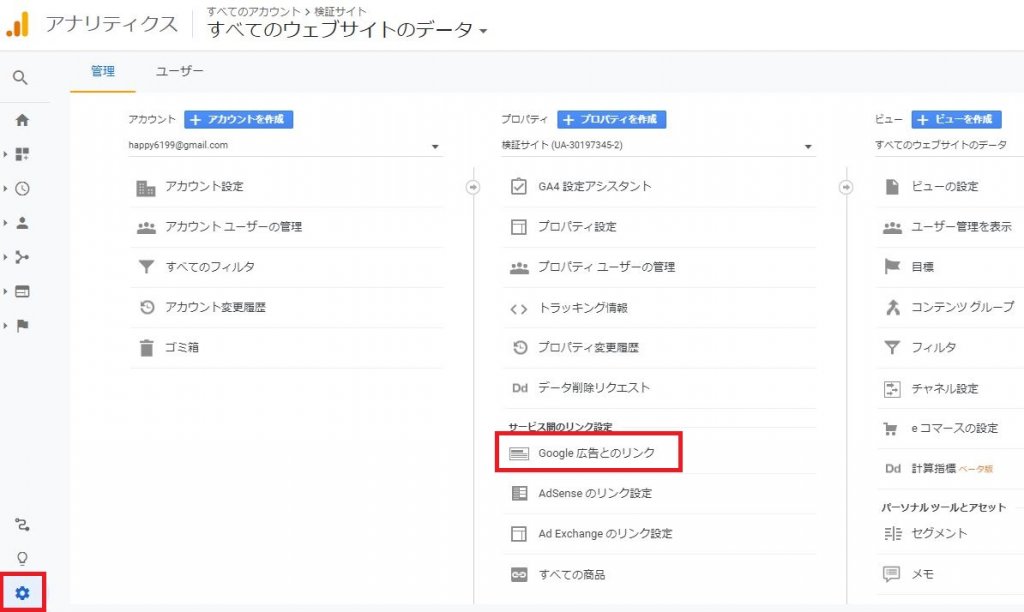
Task: Open the Discover lightbulb icon
Action: pos(22,558)
